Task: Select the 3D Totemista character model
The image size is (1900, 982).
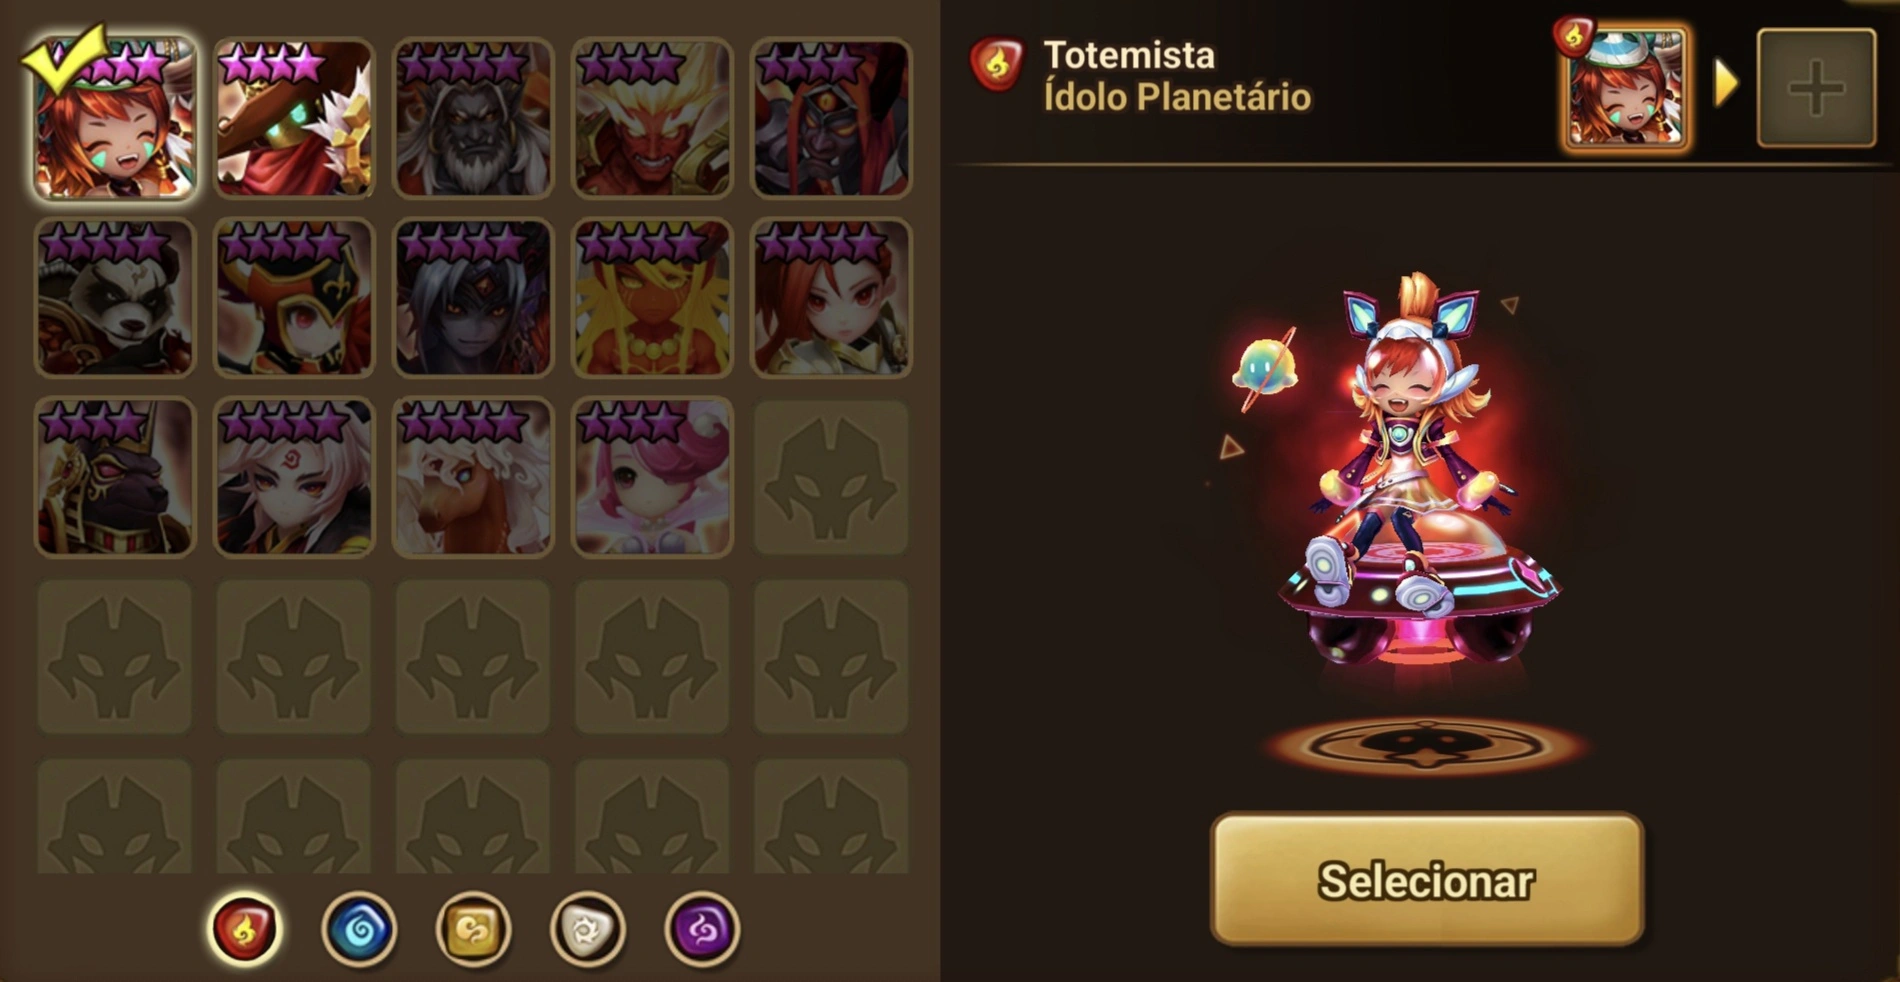Action: coord(1420,480)
